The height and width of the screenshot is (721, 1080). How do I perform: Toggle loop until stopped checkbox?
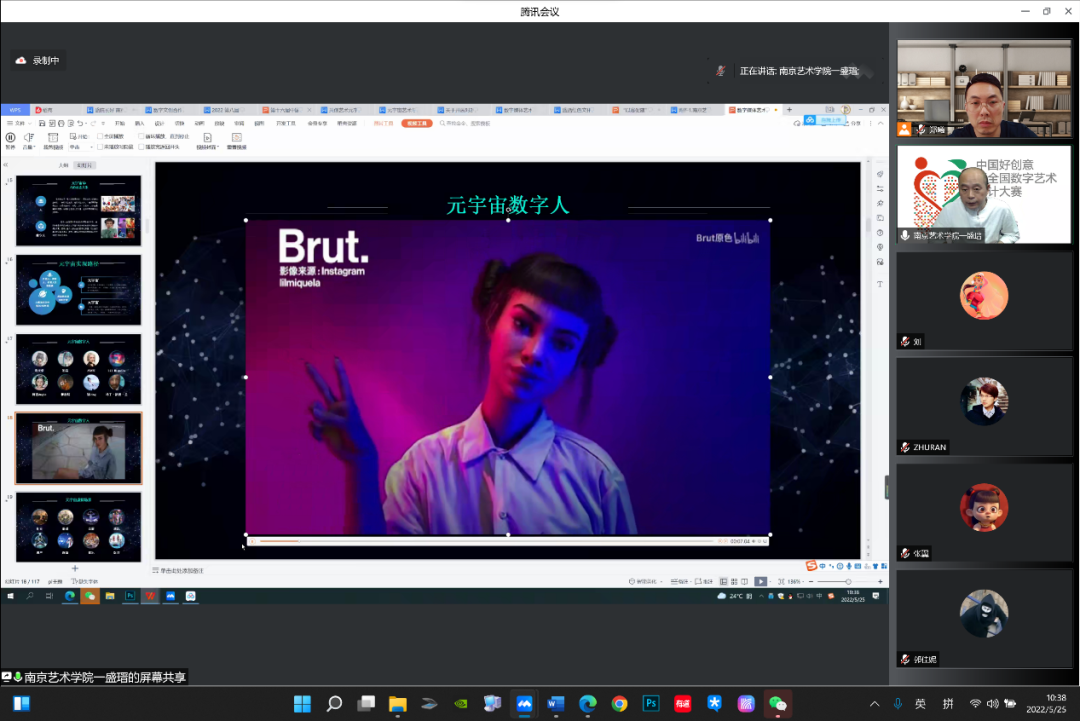tap(141, 136)
